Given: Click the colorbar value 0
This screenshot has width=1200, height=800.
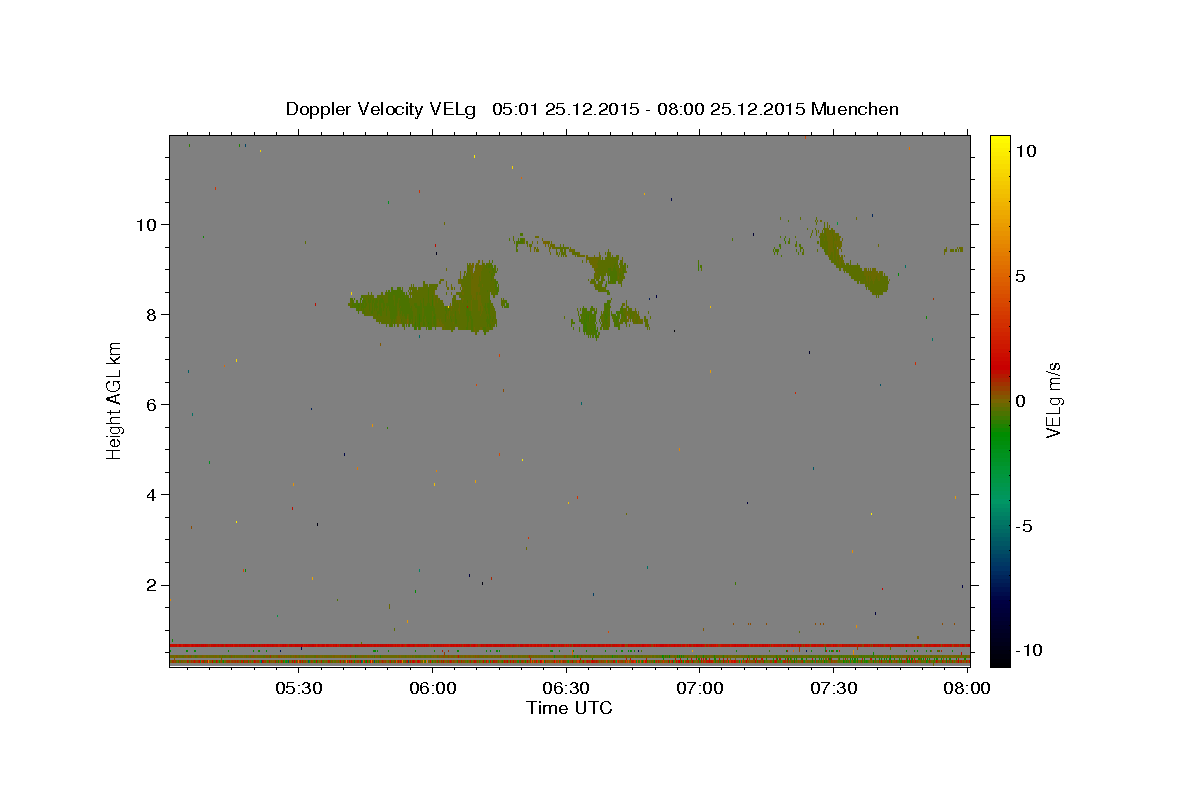Looking at the screenshot, I should (x=1020, y=400).
